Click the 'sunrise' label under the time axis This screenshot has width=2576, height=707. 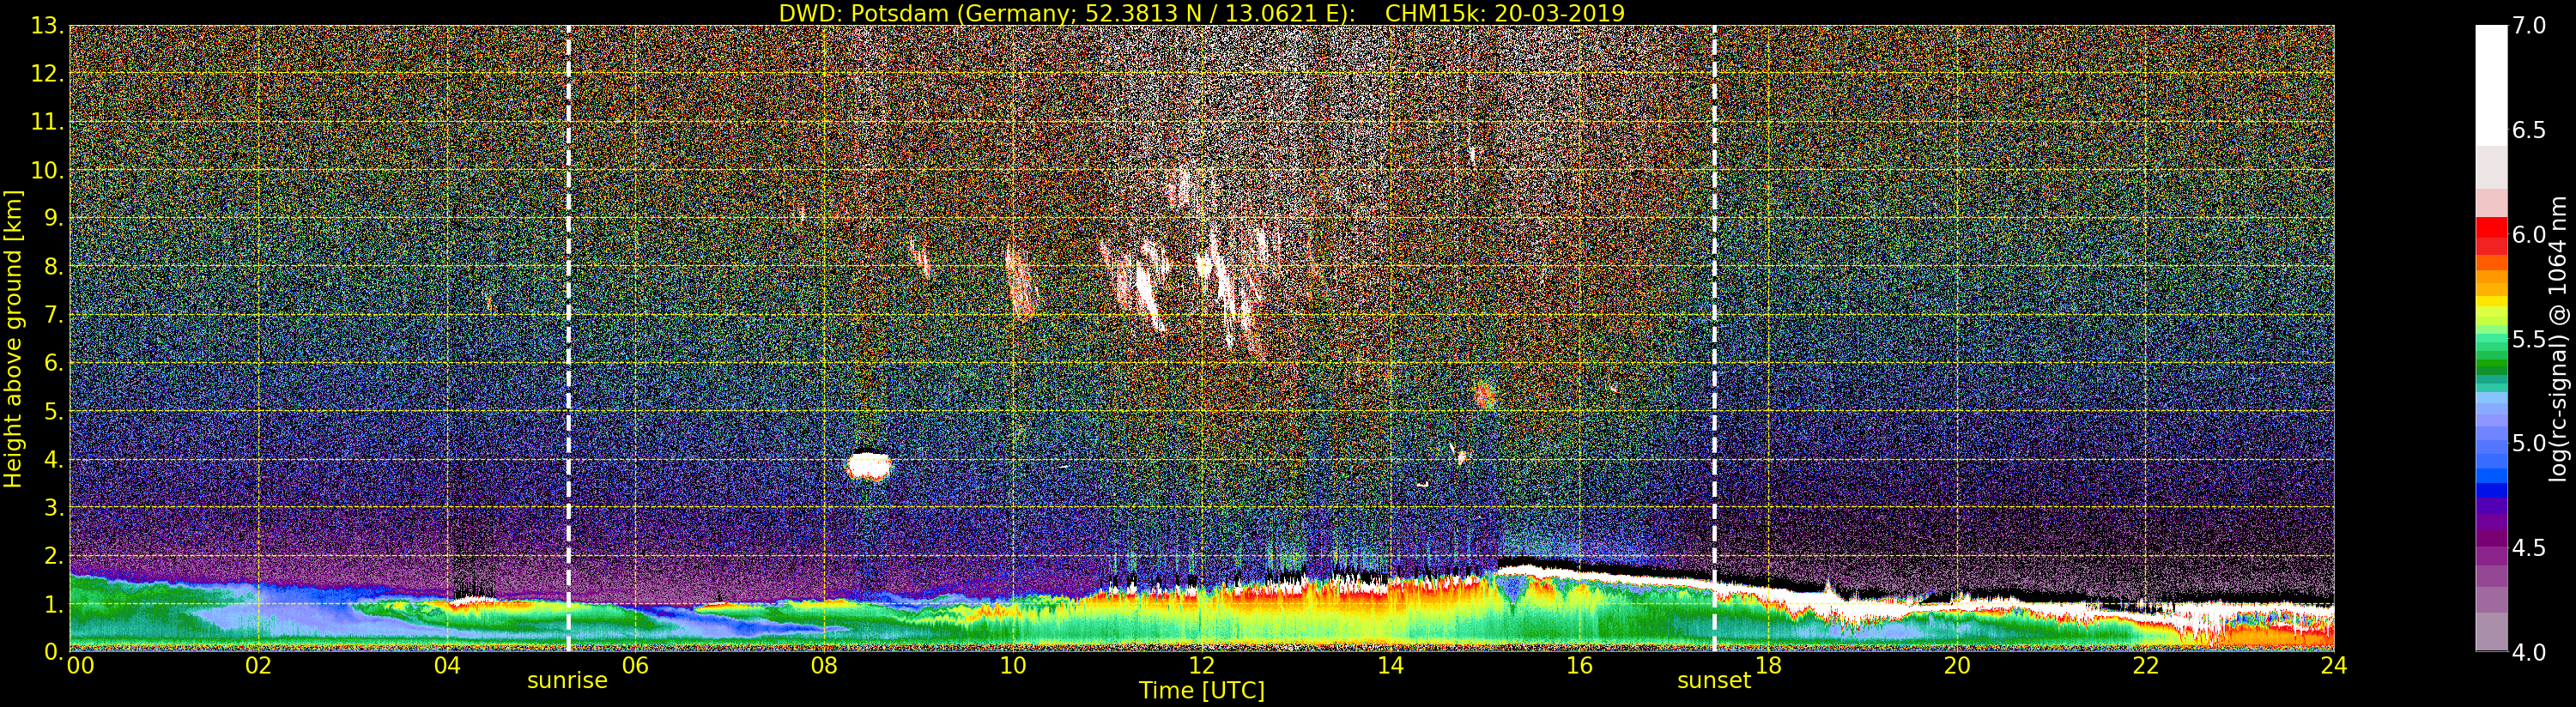(x=567, y=680)
